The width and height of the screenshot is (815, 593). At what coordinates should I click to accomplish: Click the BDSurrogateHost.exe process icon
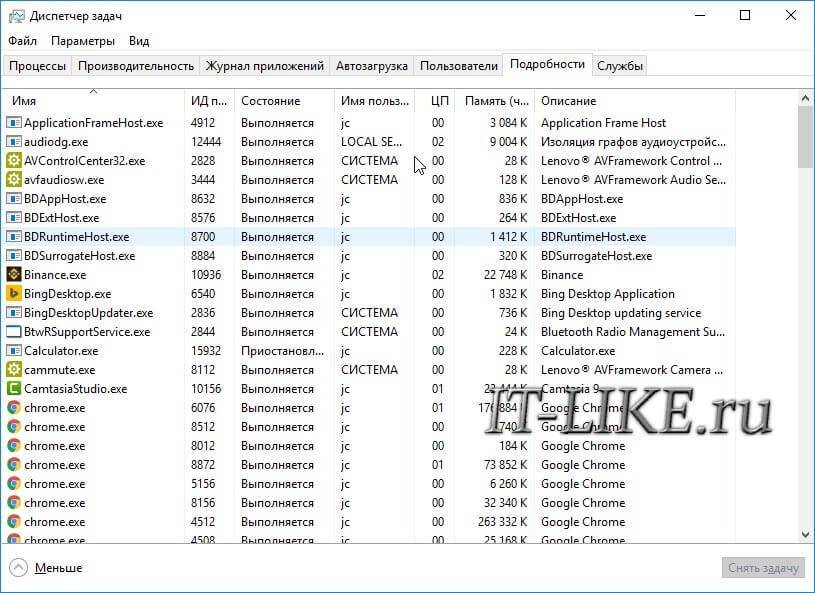(14, 256)
